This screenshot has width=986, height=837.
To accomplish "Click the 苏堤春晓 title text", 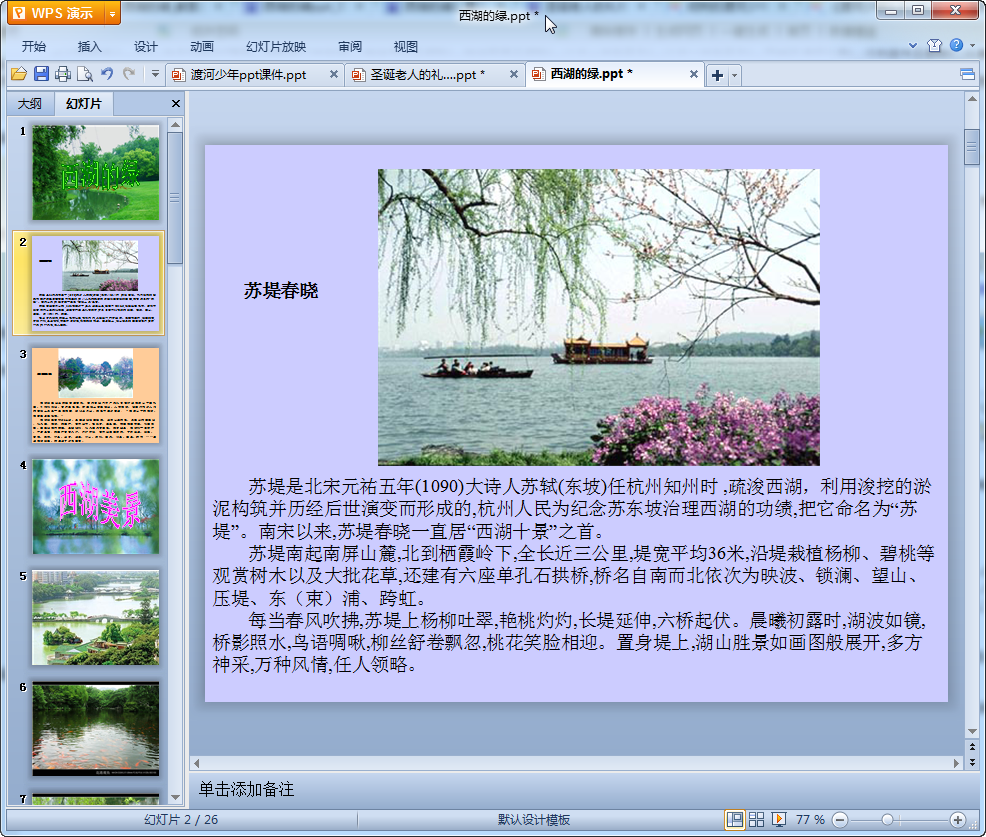I will (x=281, y=291).
